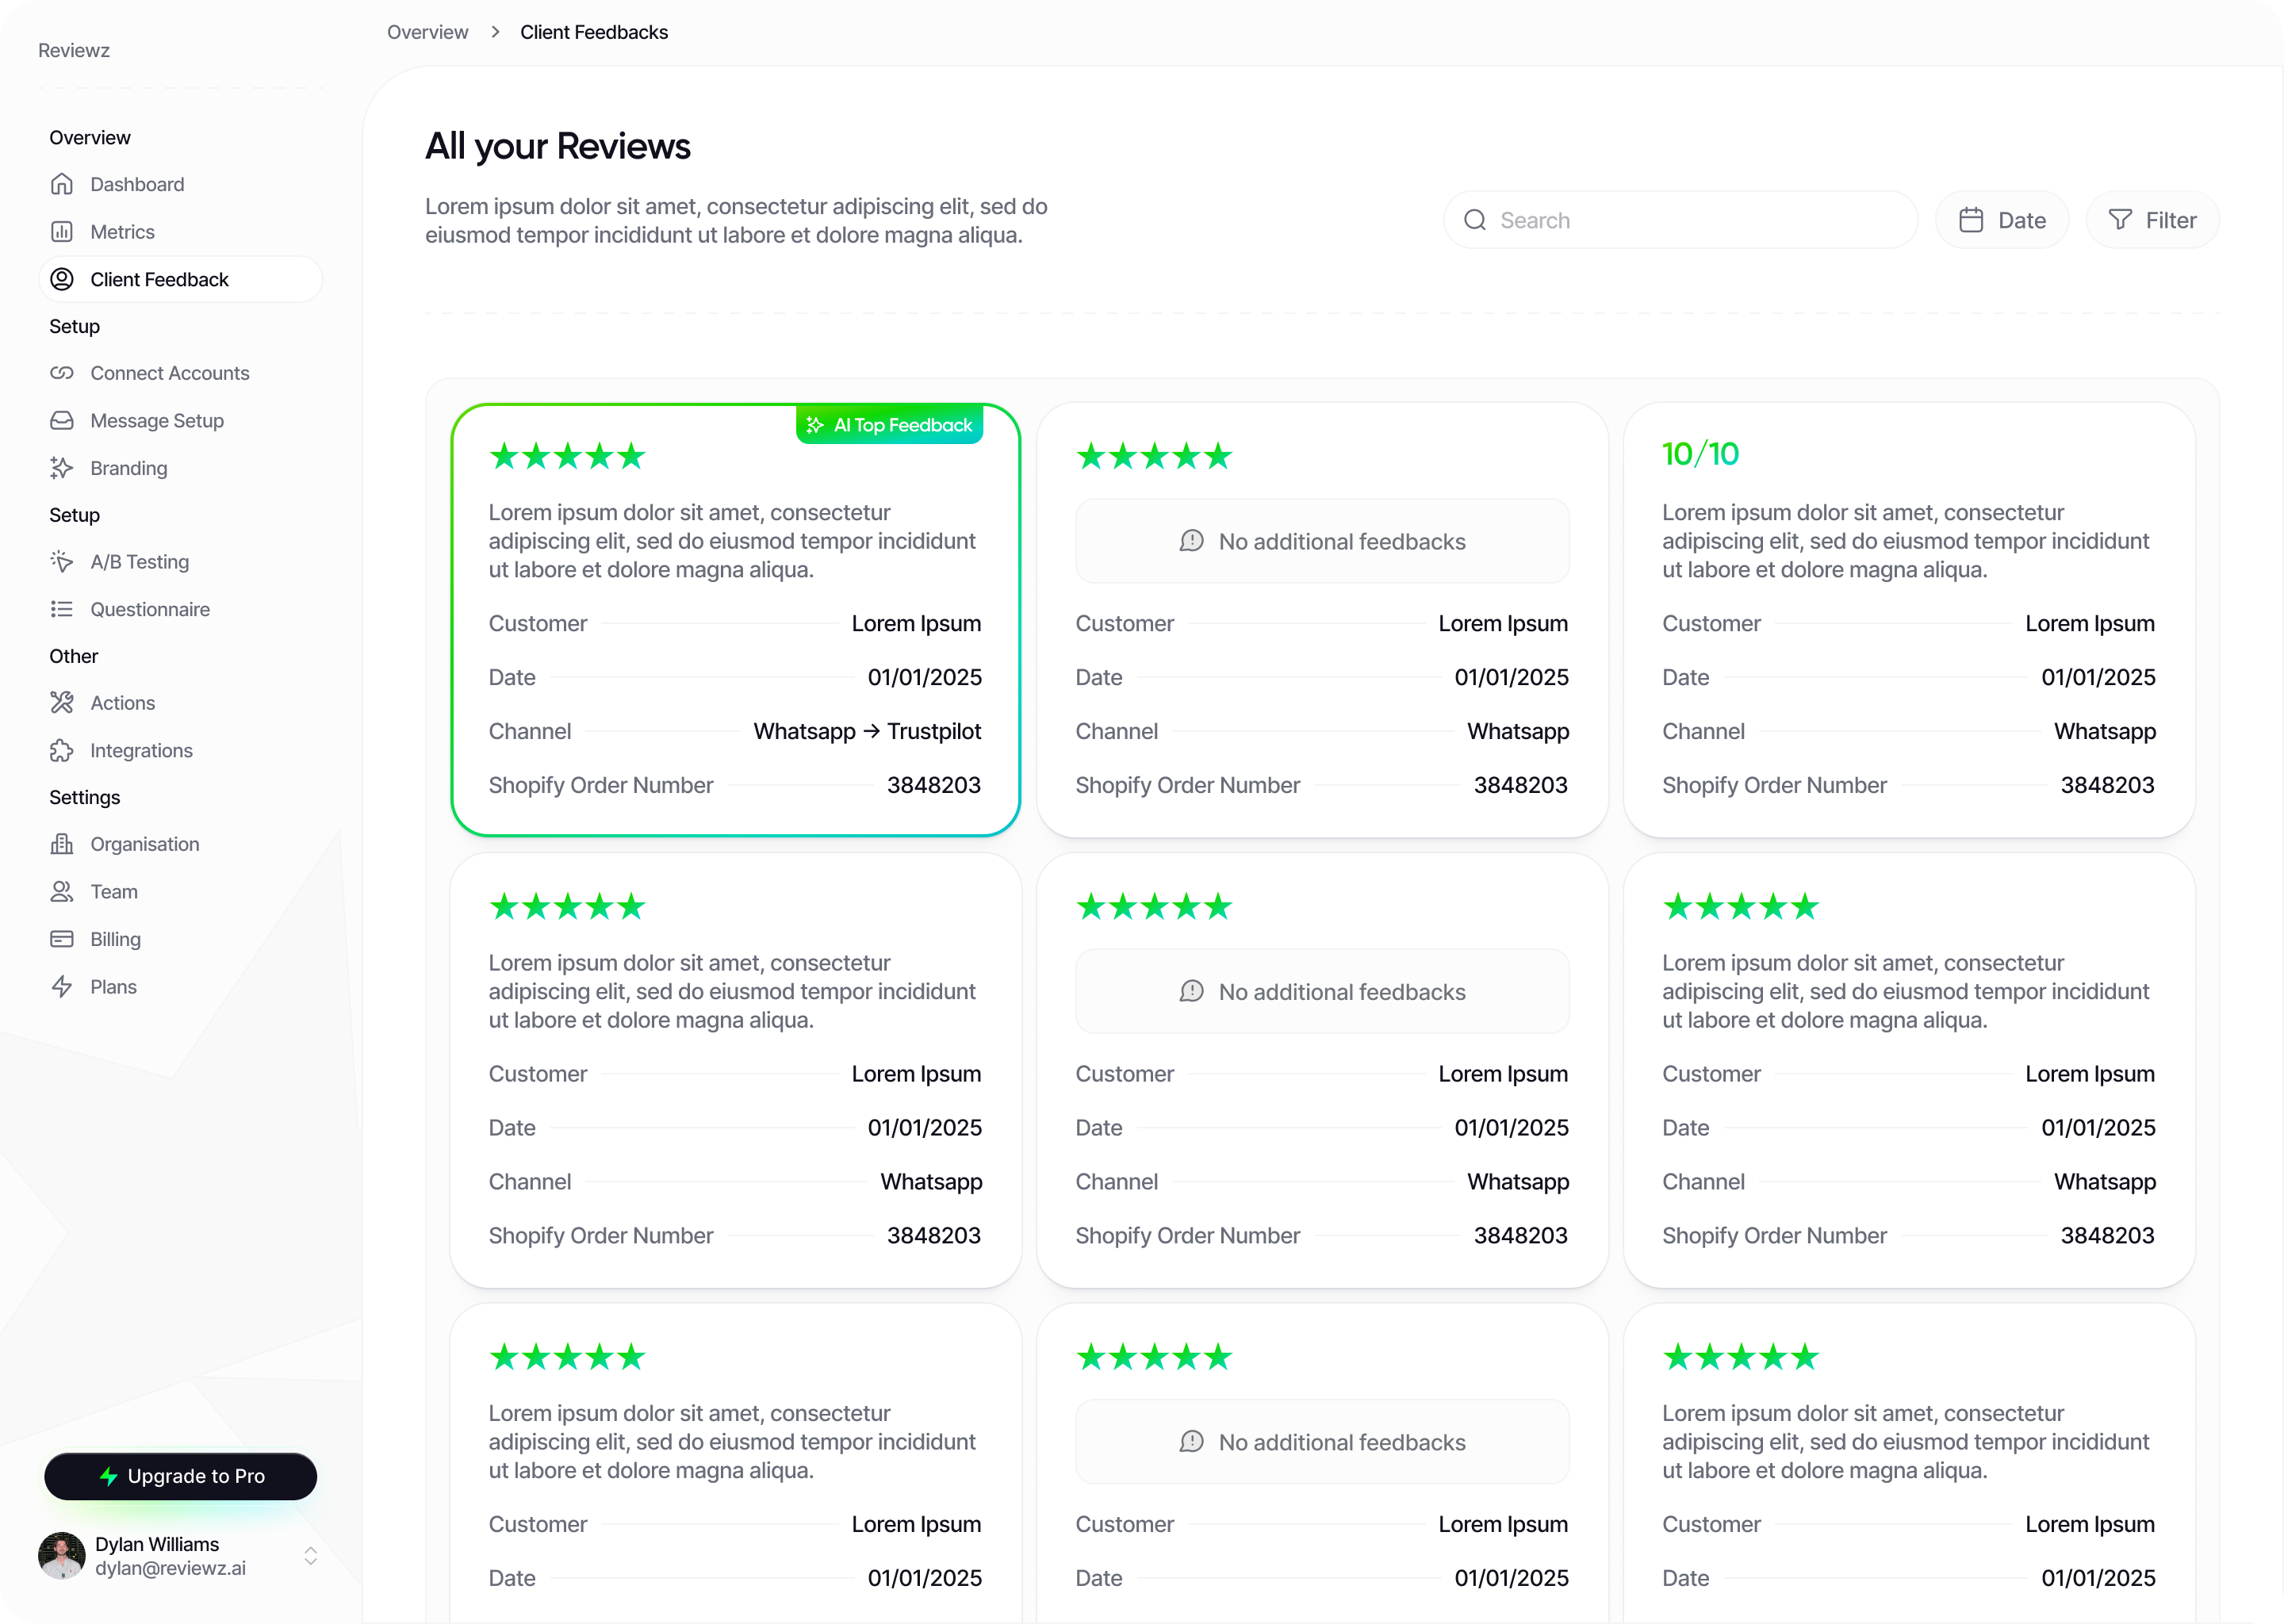Click the Reviewz logo text
This screenshot has width=2284, height=1624.
tap(74, 50)
